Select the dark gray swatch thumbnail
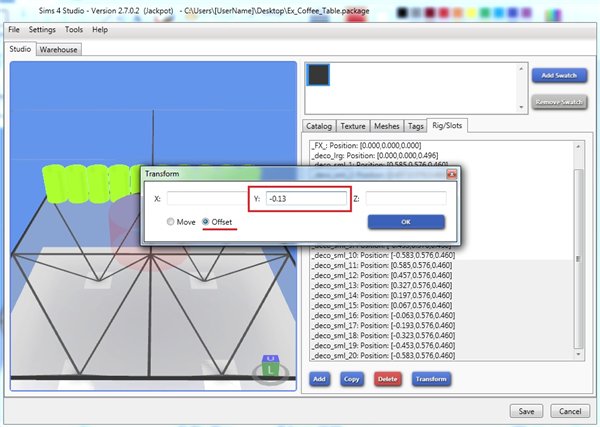Screen dimensions: 600x427 pyautogui.click(x=319, y=76)
